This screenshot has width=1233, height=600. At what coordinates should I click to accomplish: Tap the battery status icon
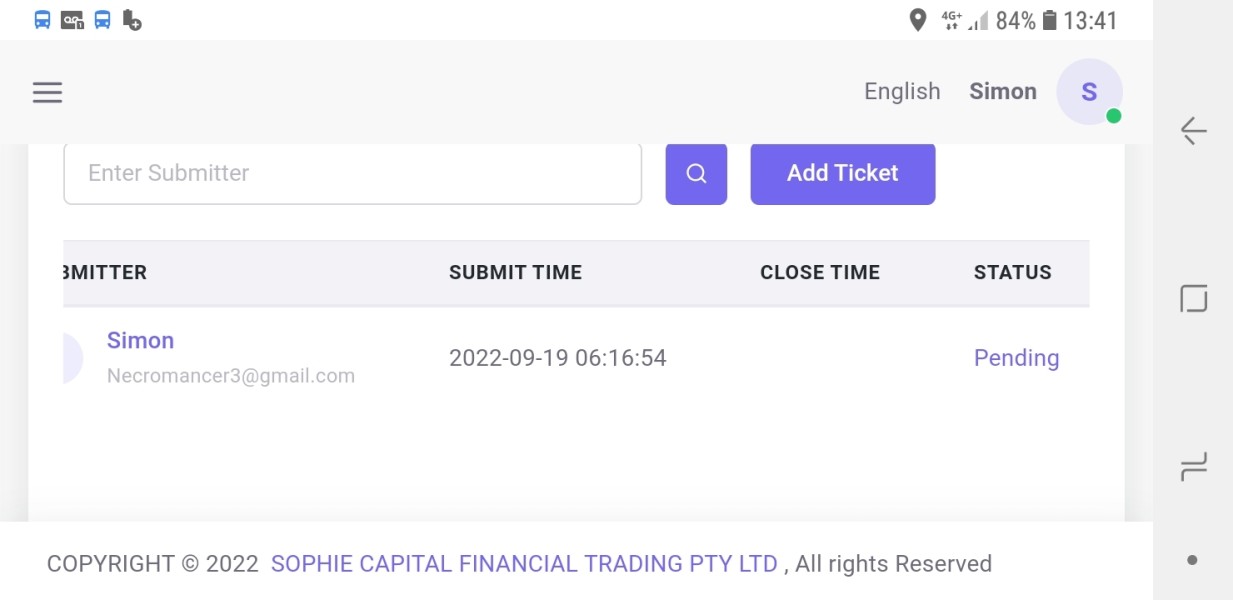1049,20
